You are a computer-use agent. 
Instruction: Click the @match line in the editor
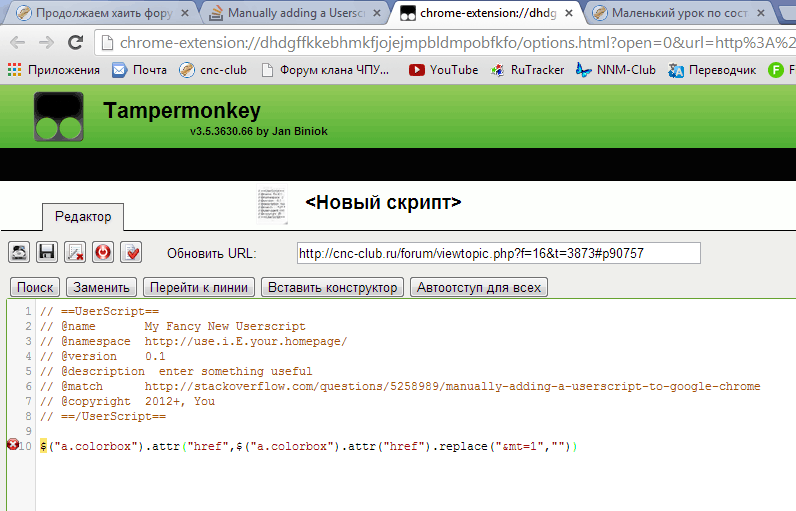[x=400, y=386]
